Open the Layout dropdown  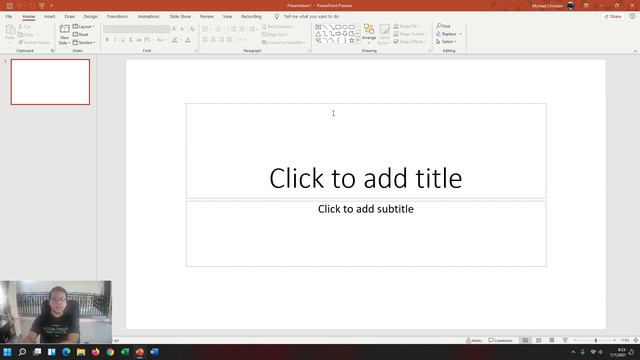[84, 27]
